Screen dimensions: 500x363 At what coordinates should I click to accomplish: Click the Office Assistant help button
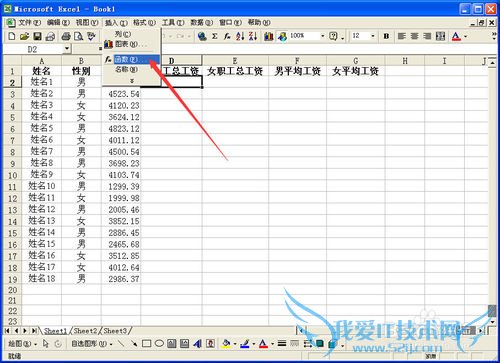point(333,36)
